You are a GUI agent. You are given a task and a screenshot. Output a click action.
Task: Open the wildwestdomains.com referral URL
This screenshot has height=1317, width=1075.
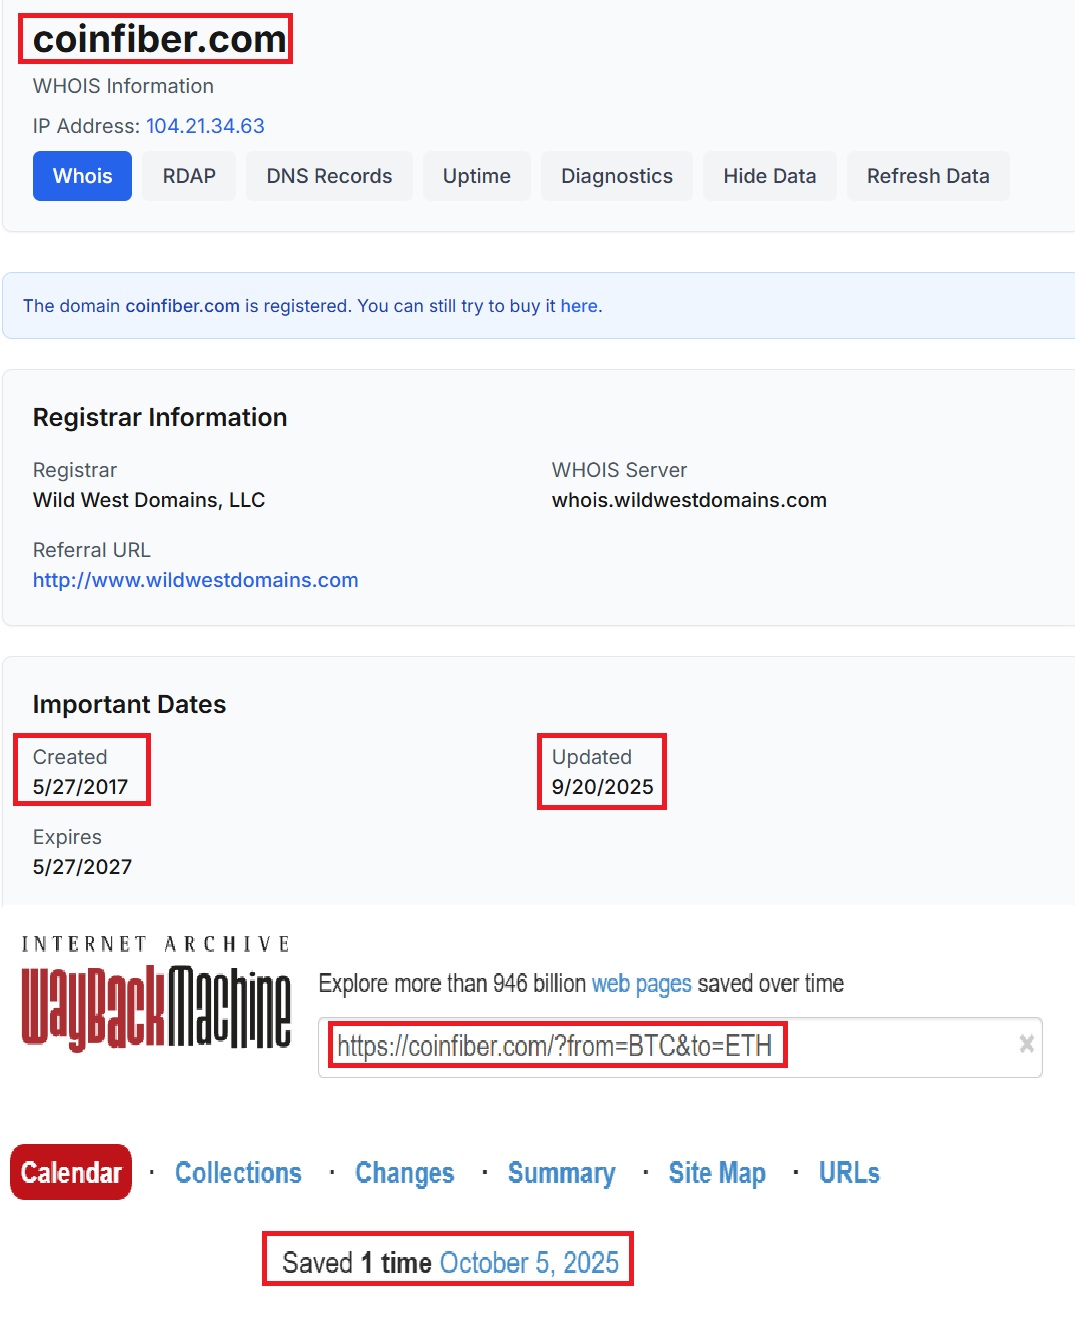(195, 580)
